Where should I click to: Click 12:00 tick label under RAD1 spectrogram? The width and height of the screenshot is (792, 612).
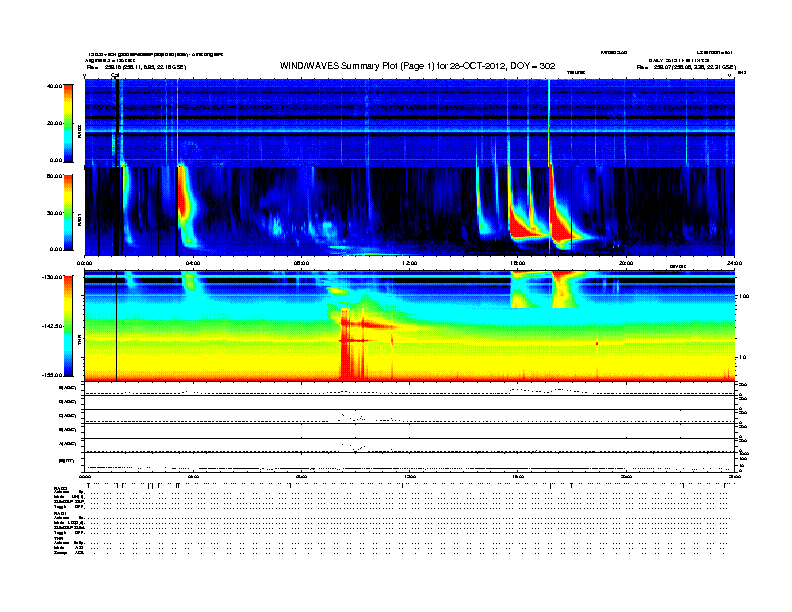point(410,263)
